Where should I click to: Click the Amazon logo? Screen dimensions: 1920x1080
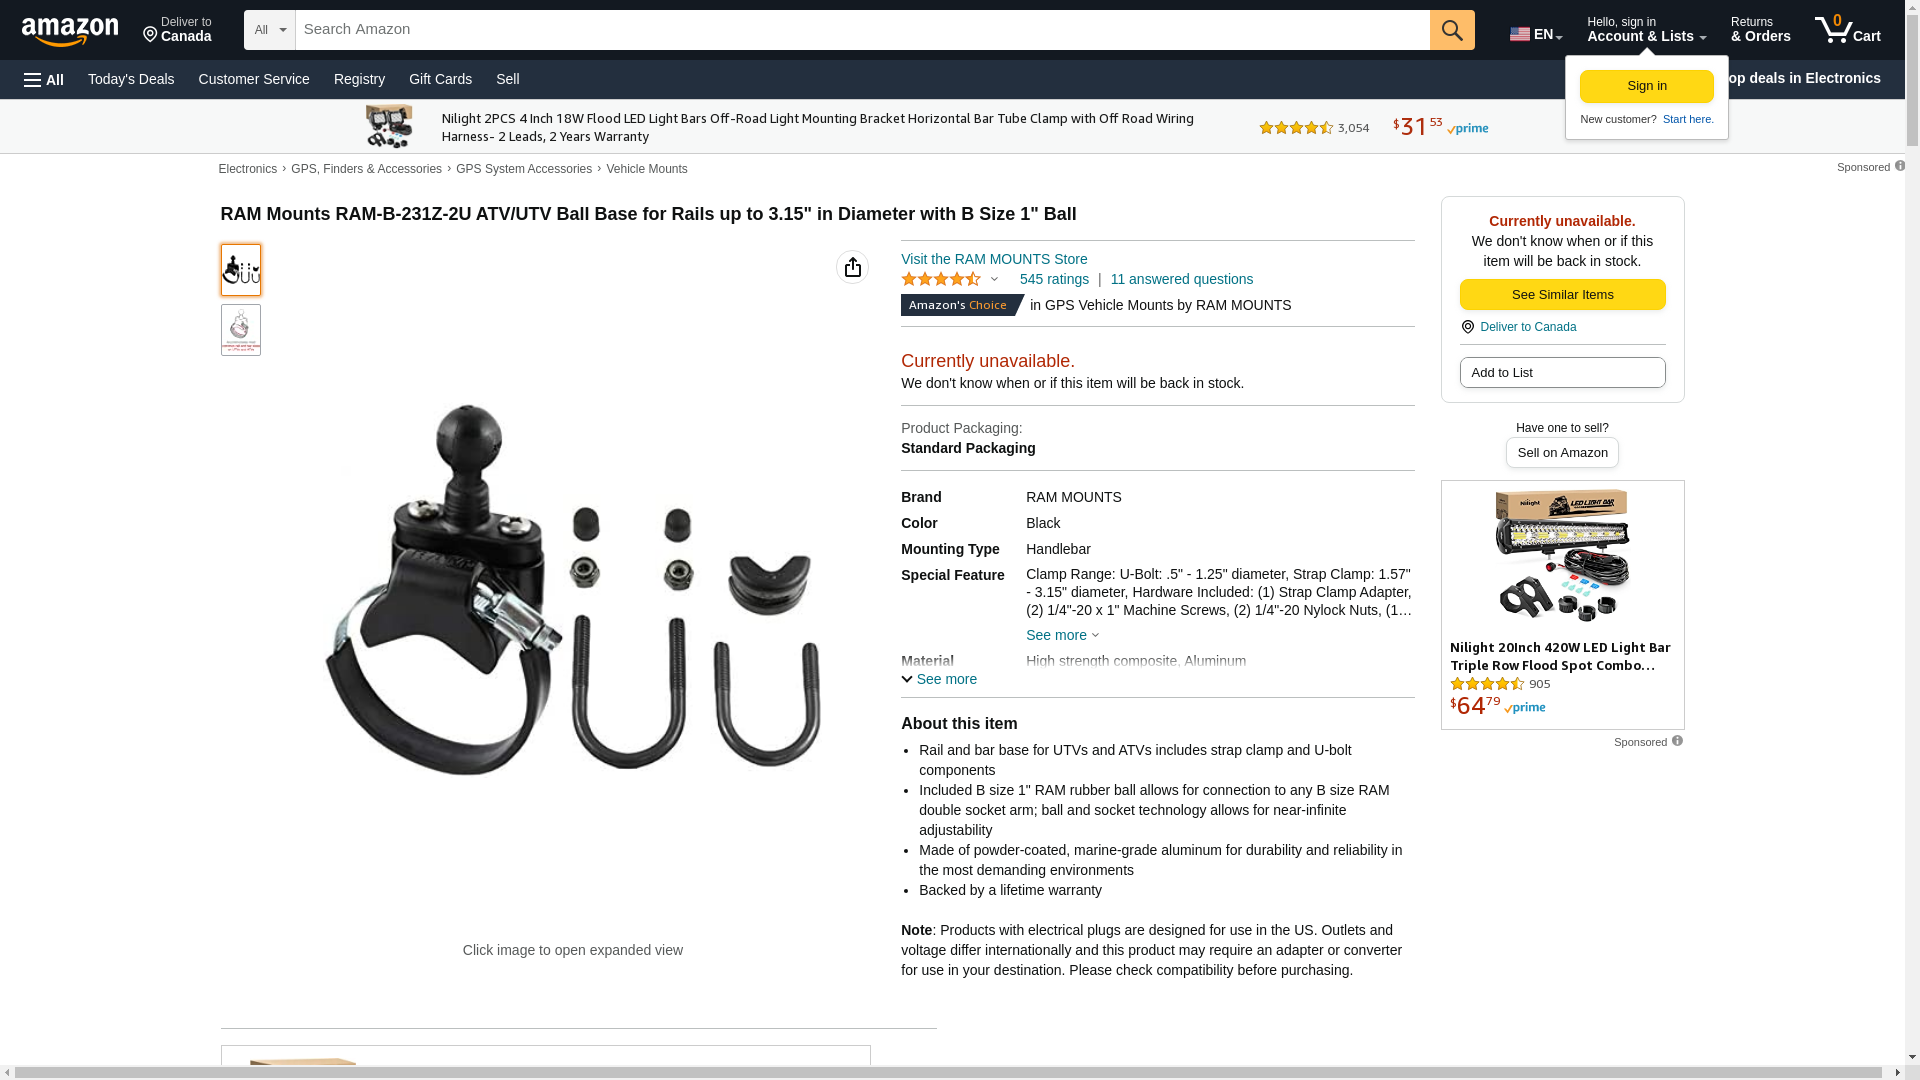click(x=70, y=31)
